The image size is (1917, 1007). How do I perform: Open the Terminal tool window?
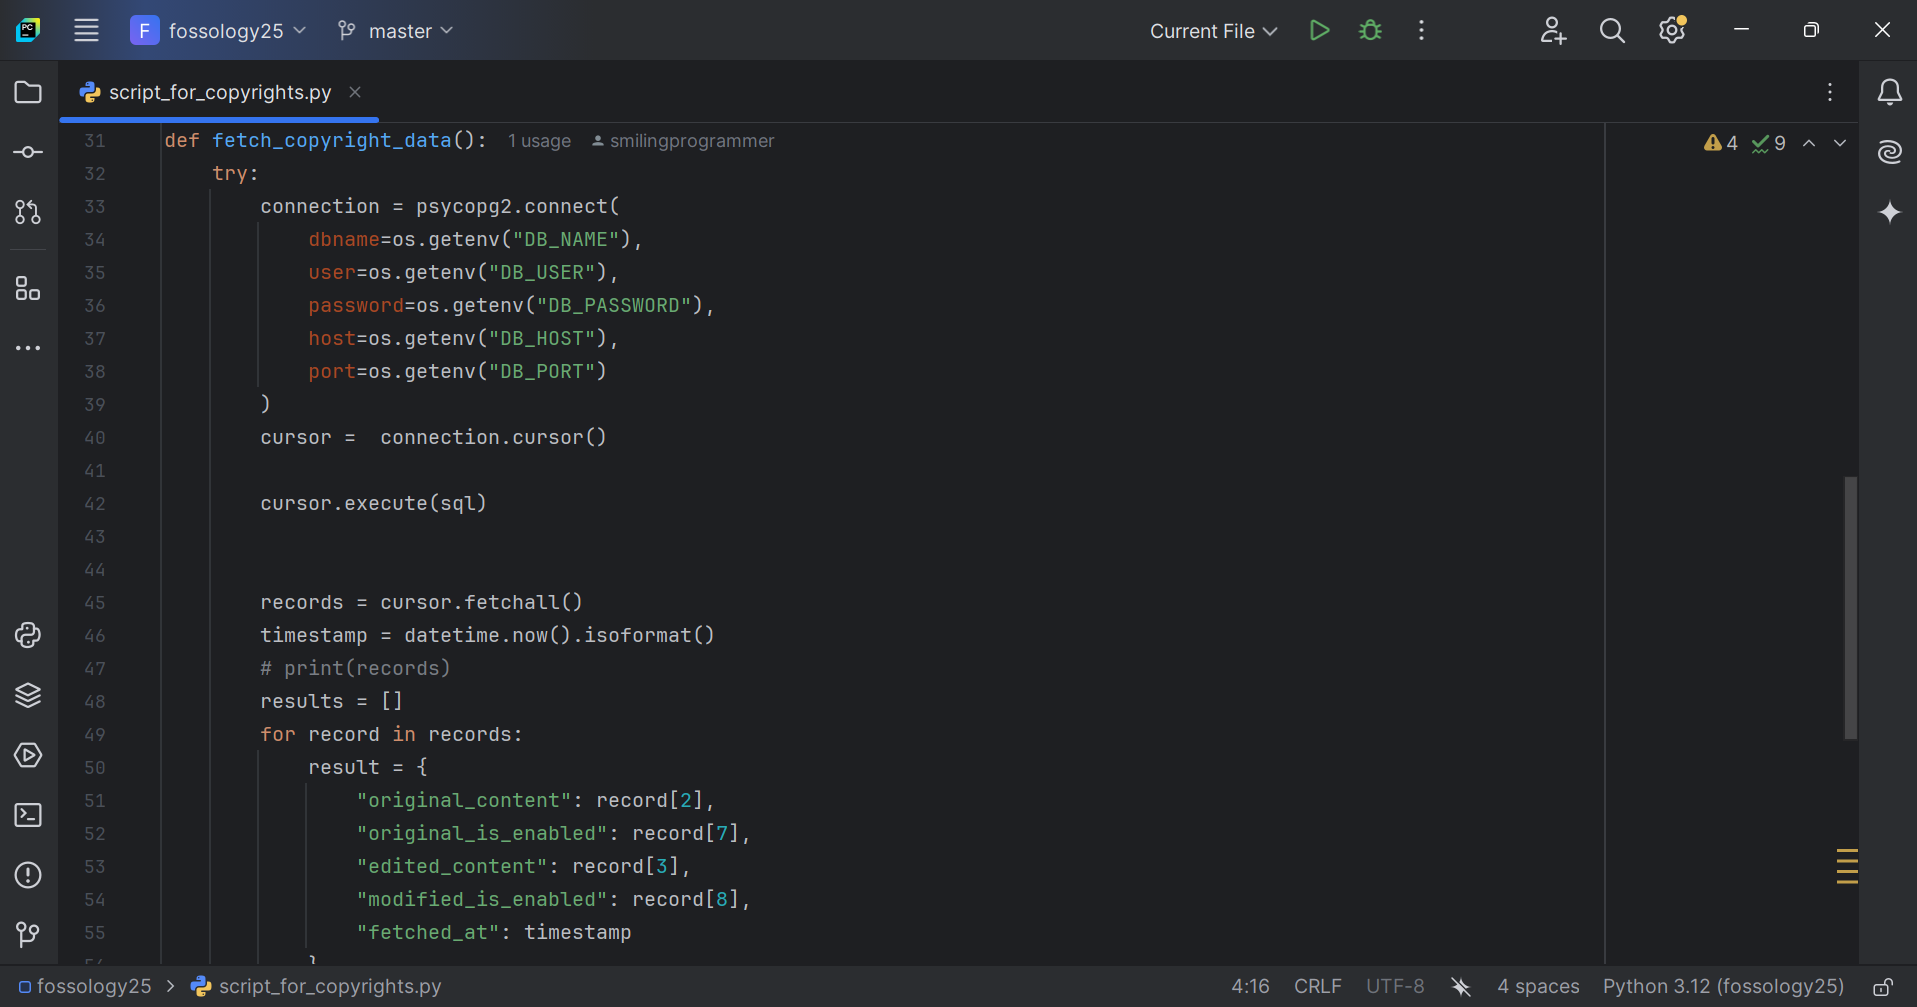pos(28,815)
